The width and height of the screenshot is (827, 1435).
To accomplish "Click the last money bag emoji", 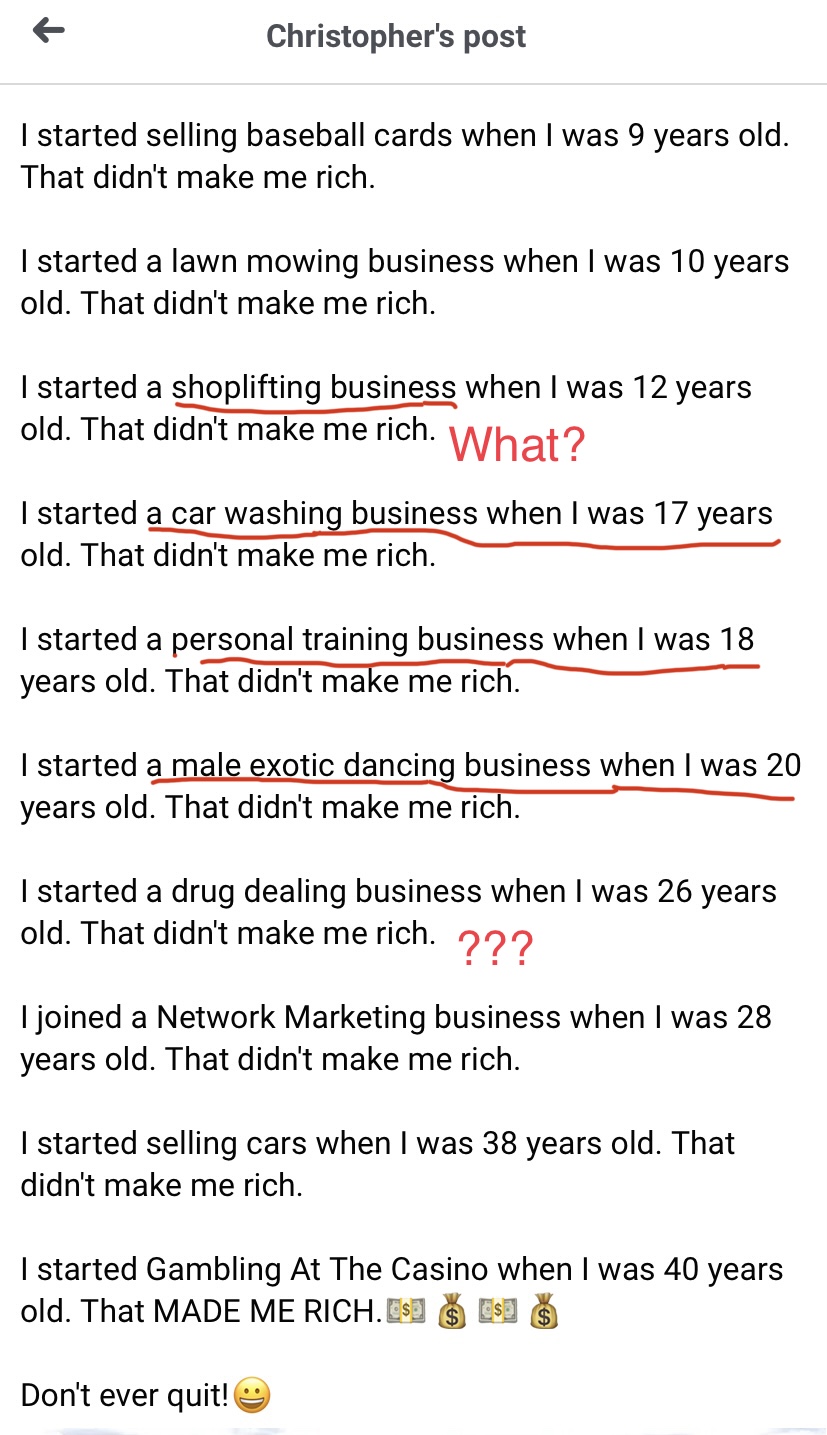I will (x=543, y=1311).
